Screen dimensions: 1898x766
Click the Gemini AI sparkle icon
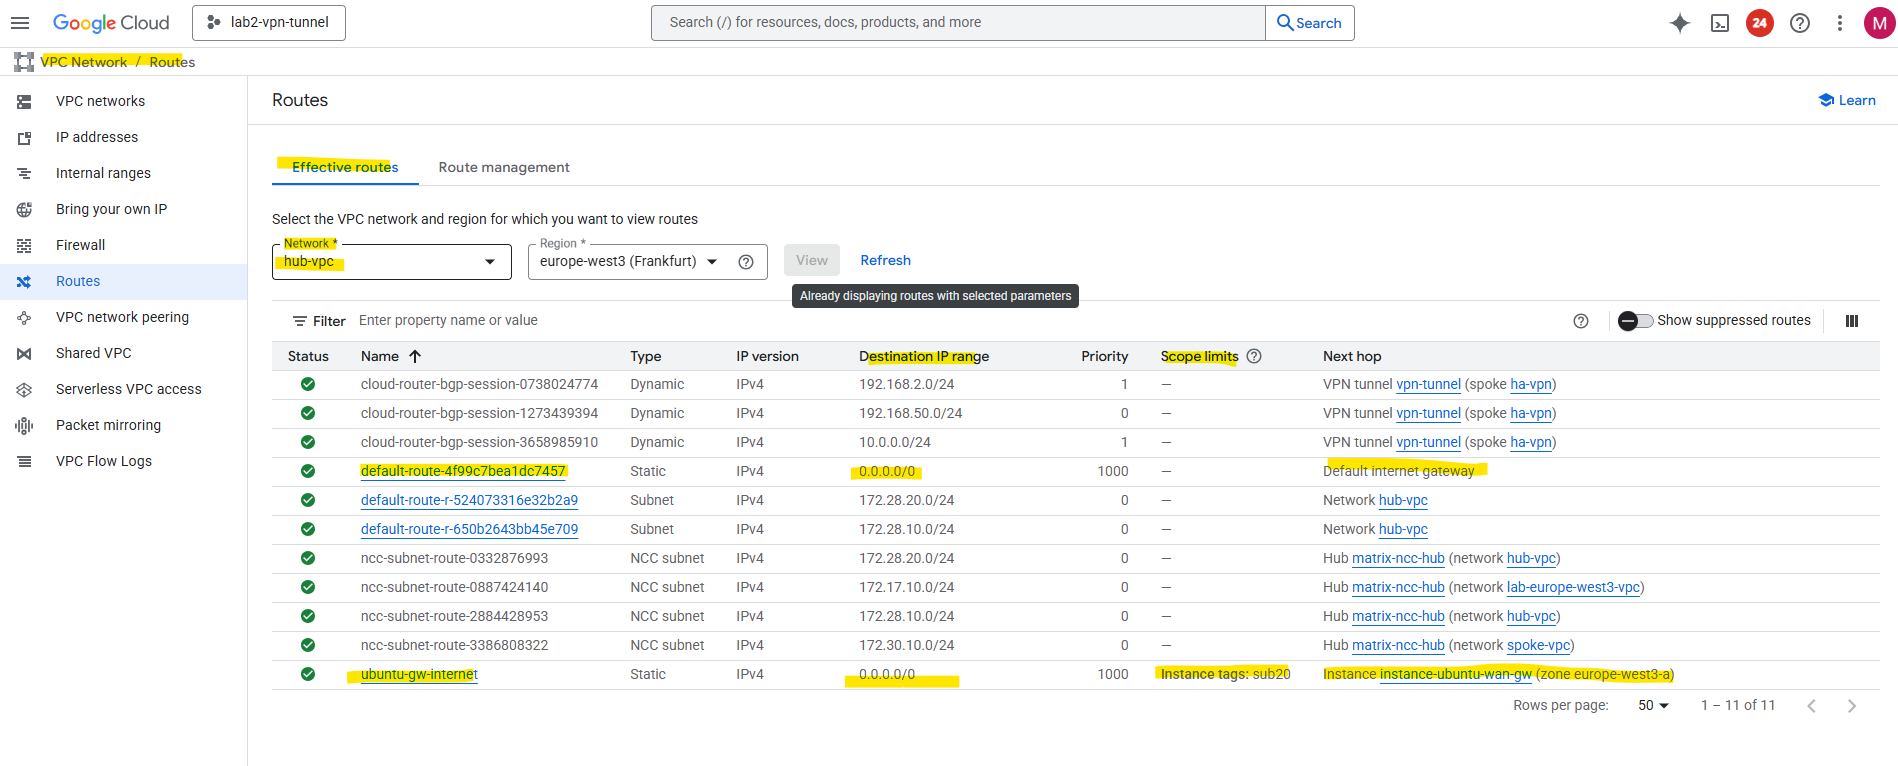tap(1680, 23)
